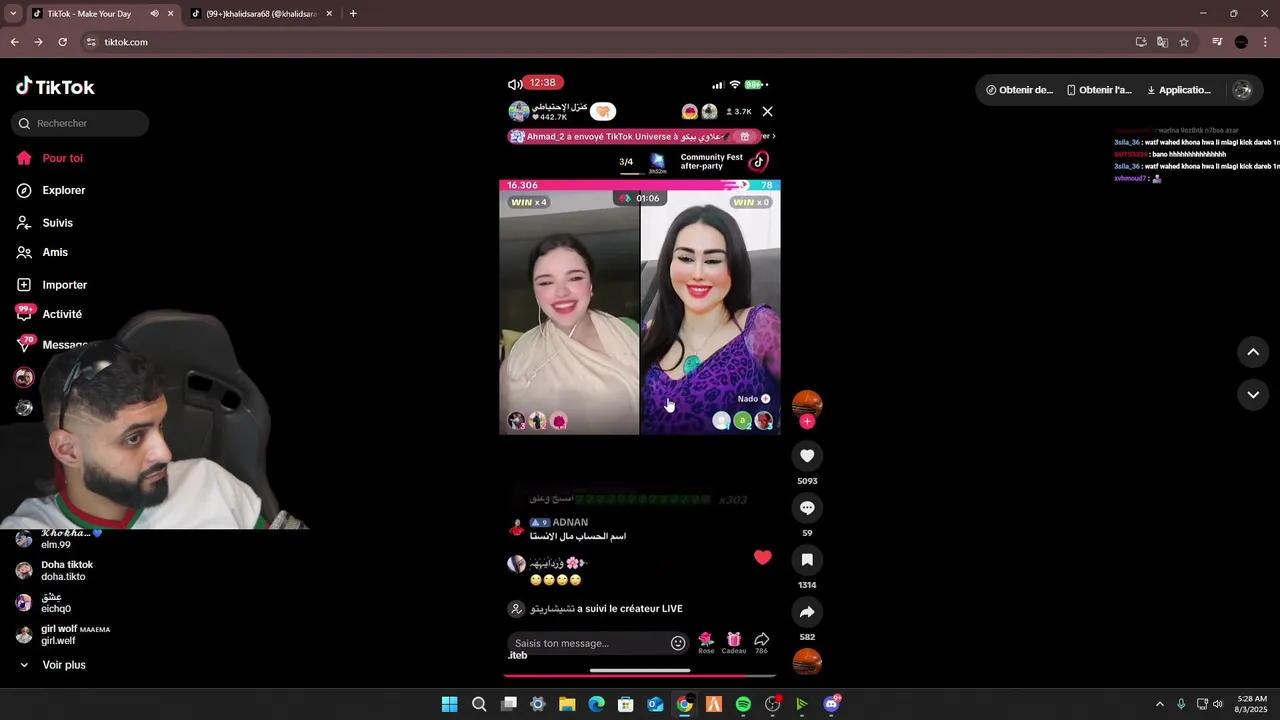The height and width of the screenshot is (720, 1280).
Task: Click the orange heart follow pill
Action: pyautogui.click(x=602, y=112)
